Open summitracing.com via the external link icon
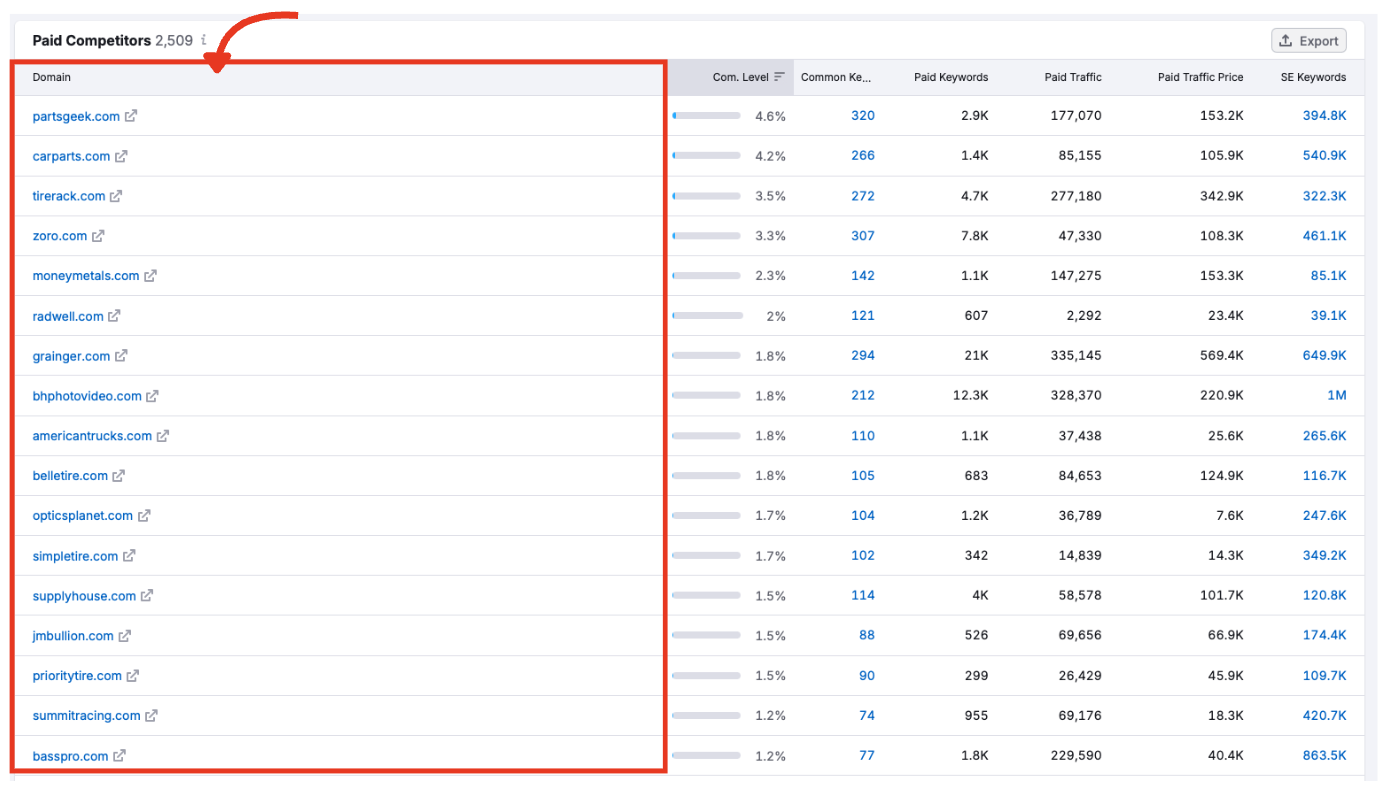The width and height of the screenshot is (1388, 785). pos(153,716)
